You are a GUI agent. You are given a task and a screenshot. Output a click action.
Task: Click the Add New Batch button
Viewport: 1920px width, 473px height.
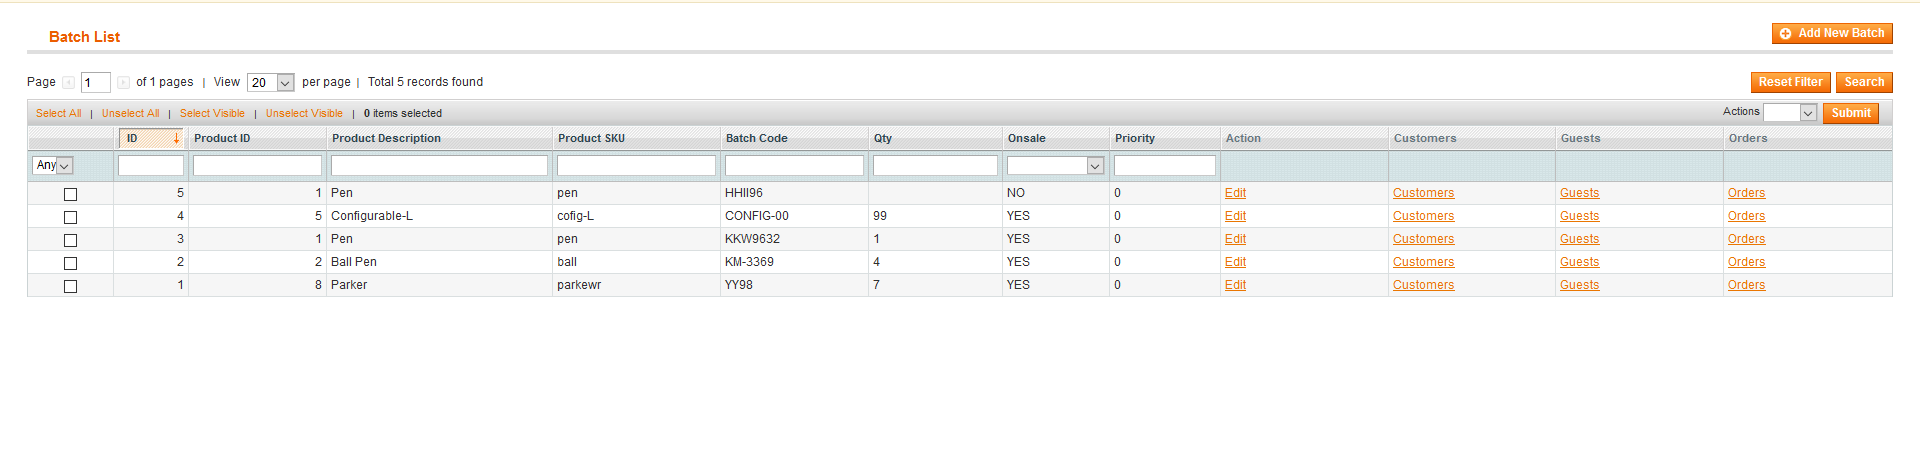pyautogui.click(x=1831, y=34)
